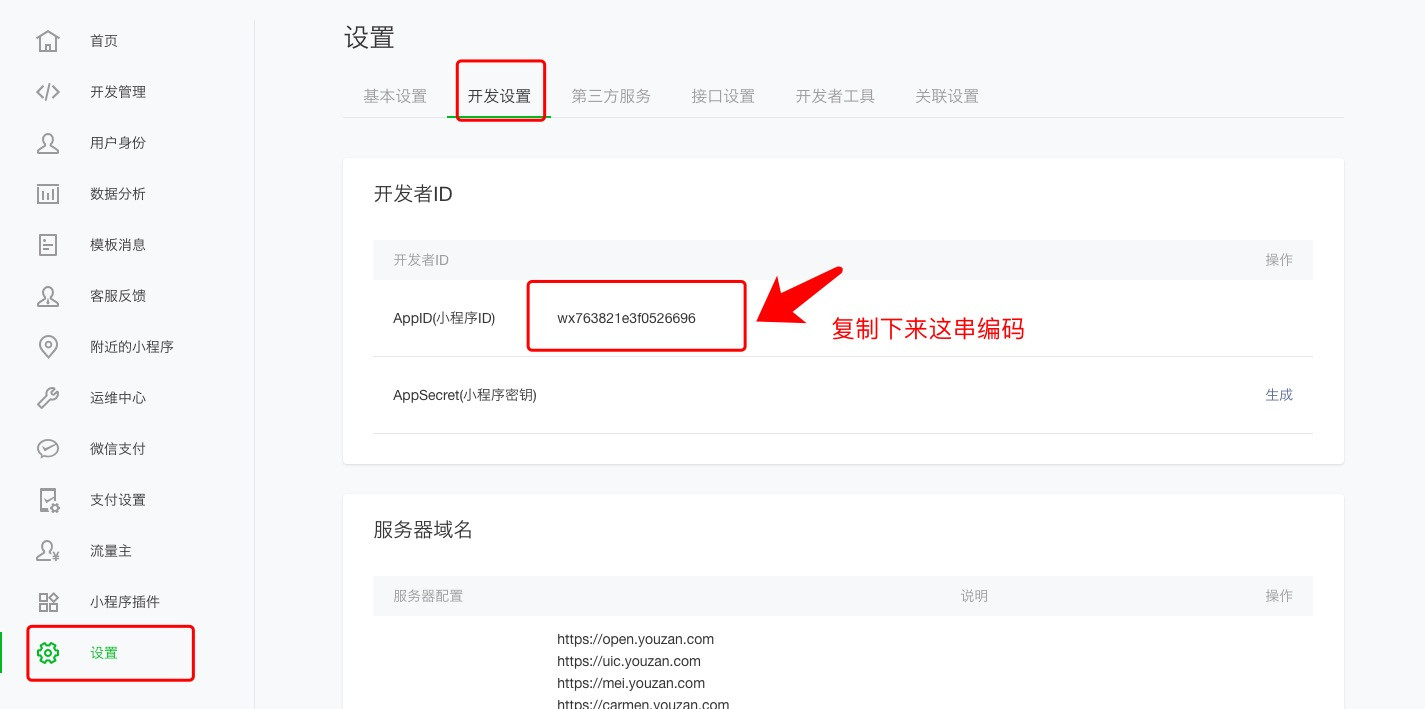Switch to the 基本设置 tab
The width and height of the screenshot is (1425, 709).
395,96
